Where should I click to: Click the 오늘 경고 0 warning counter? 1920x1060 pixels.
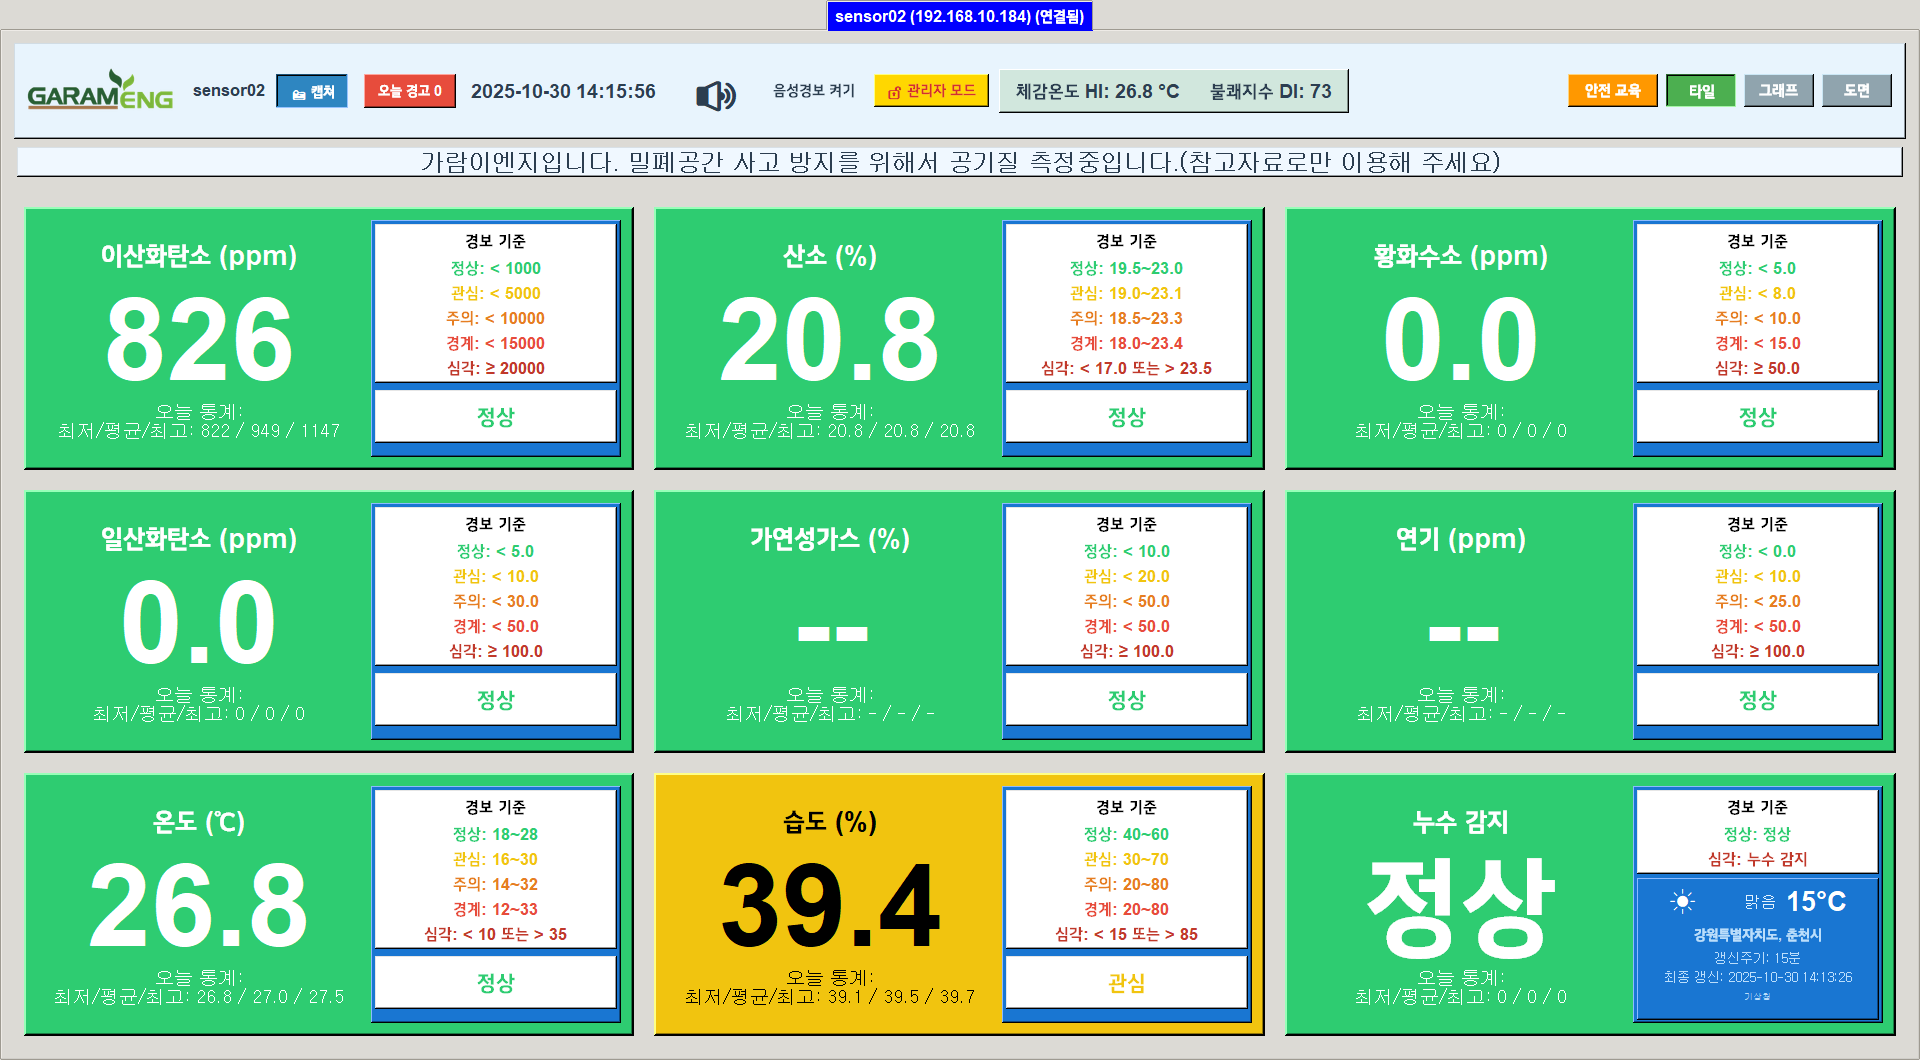(x=409, y=91)
